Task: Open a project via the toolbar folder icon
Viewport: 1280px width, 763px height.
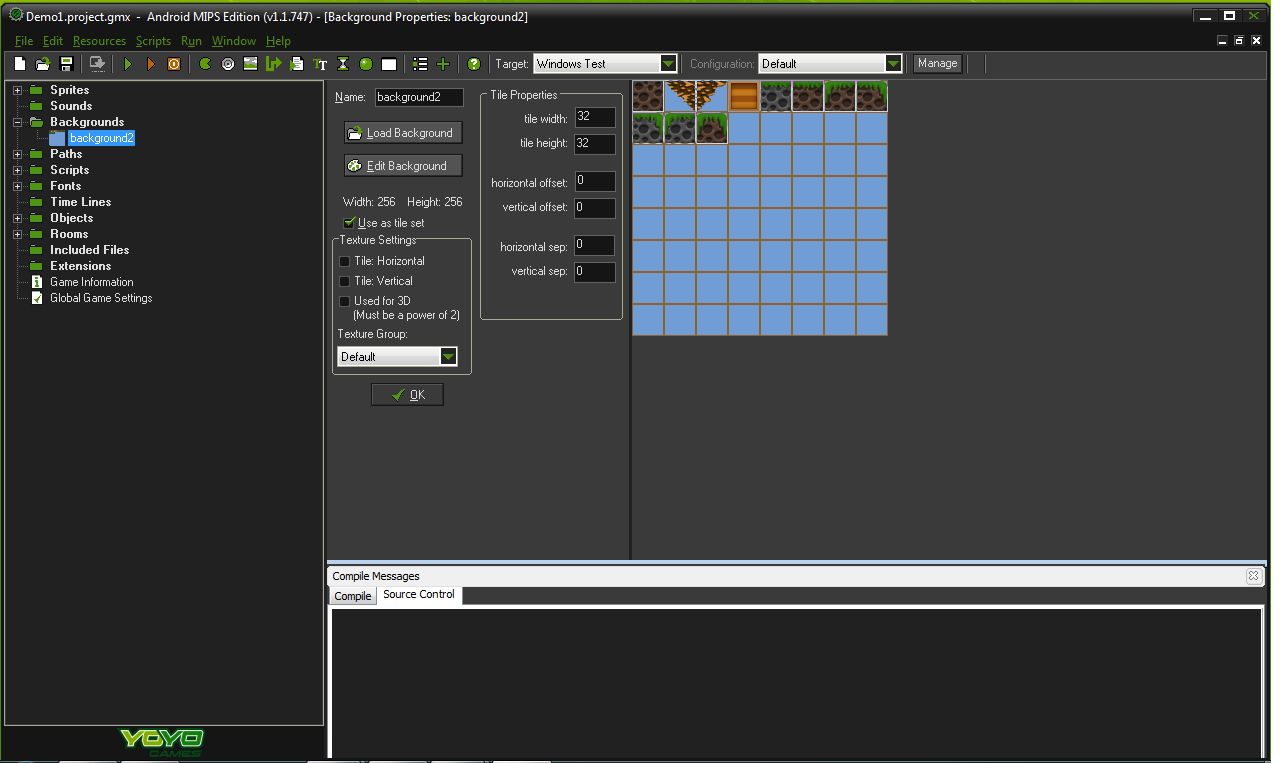Action: pyautogui.click(x=43, y=64)
